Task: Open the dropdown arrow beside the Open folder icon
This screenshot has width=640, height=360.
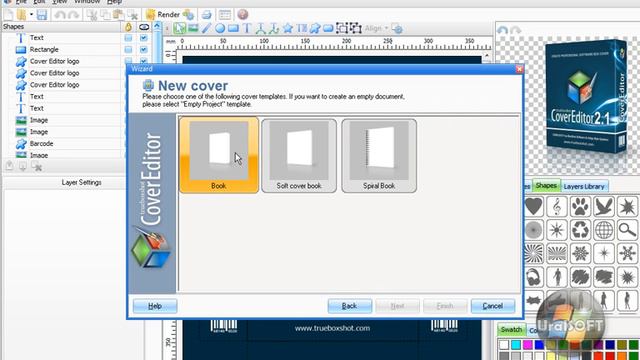Action: tap(31, 15)
